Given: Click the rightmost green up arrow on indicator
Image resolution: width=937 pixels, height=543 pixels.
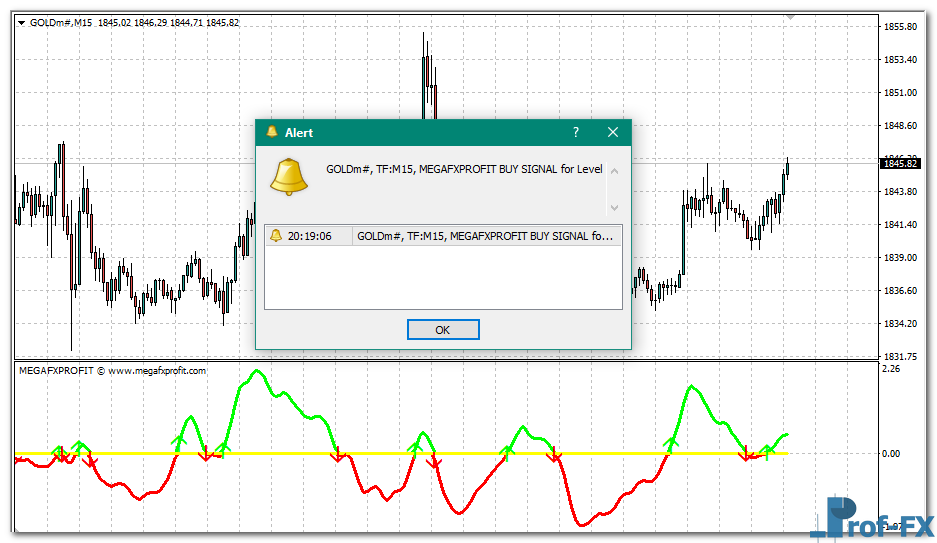Looking at the screenshot, I should (768, 450).
